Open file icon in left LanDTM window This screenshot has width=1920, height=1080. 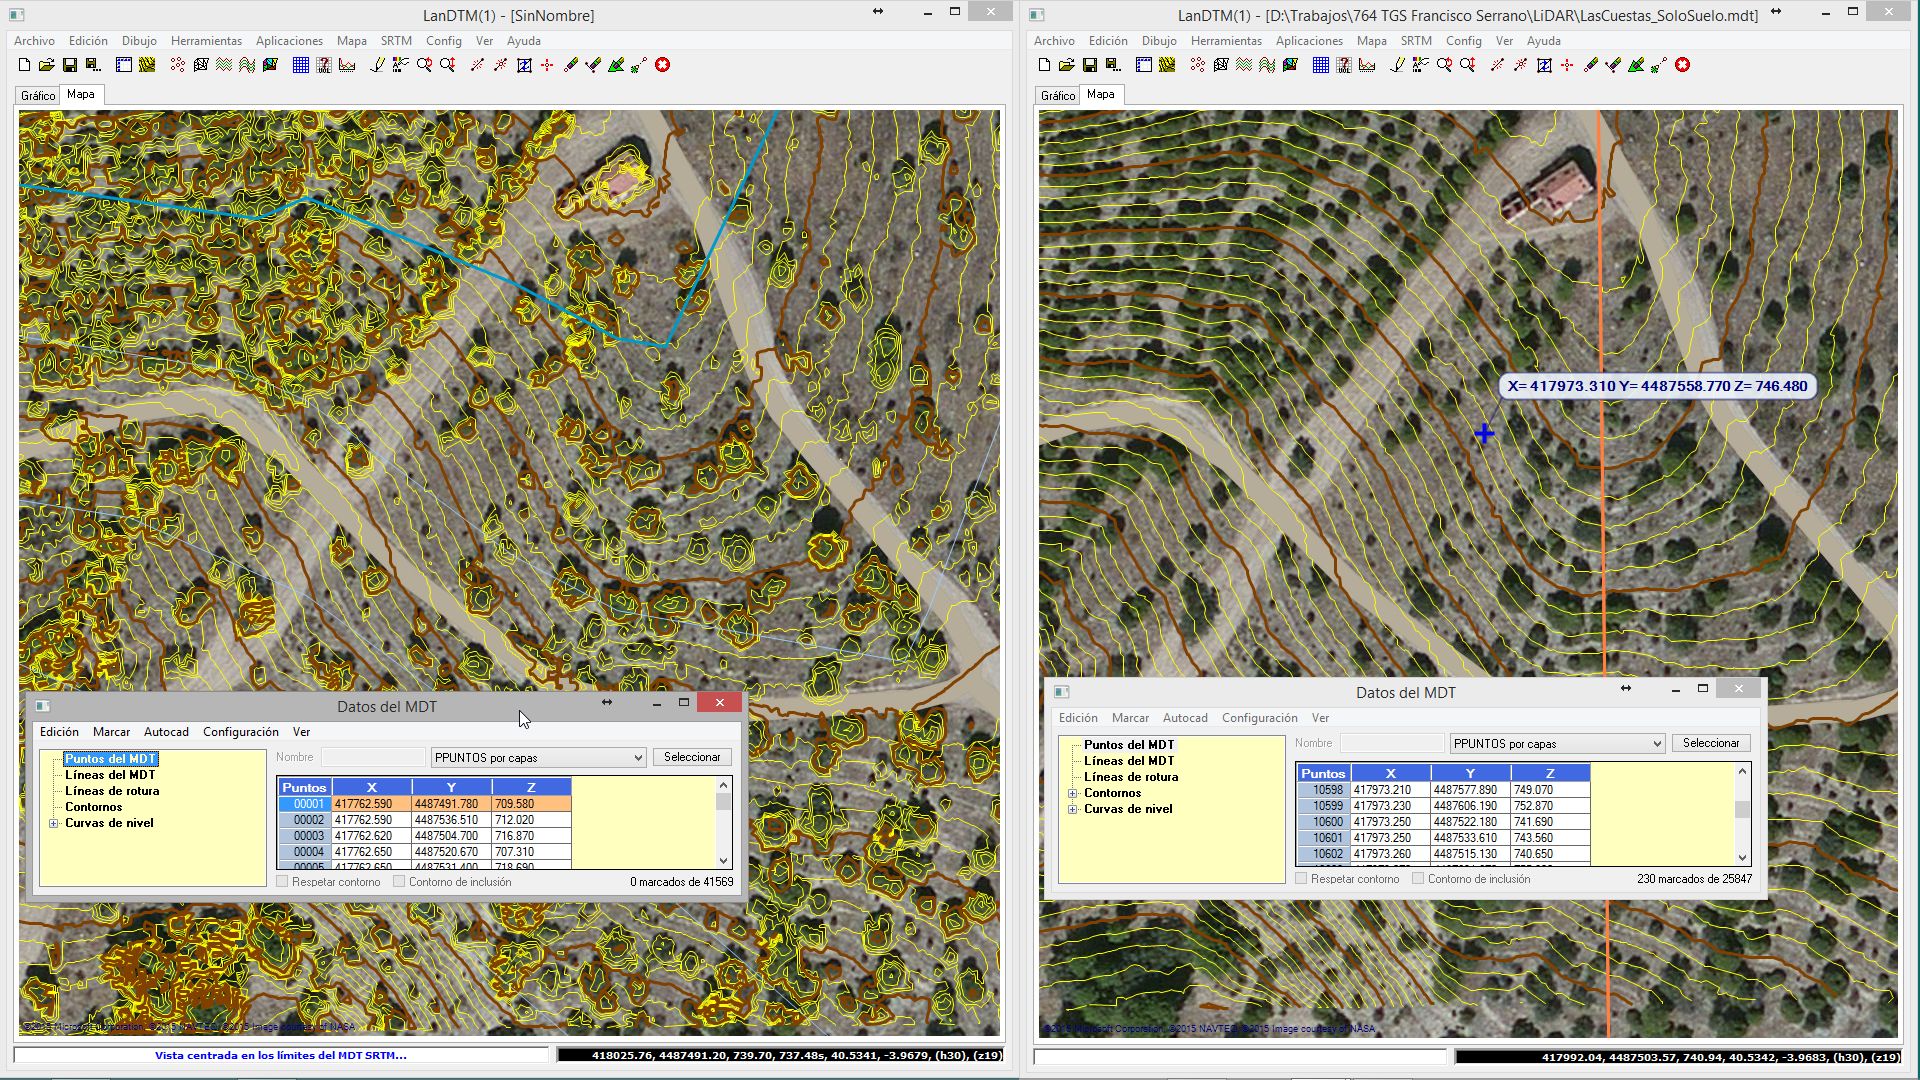(x=46, y=65)
